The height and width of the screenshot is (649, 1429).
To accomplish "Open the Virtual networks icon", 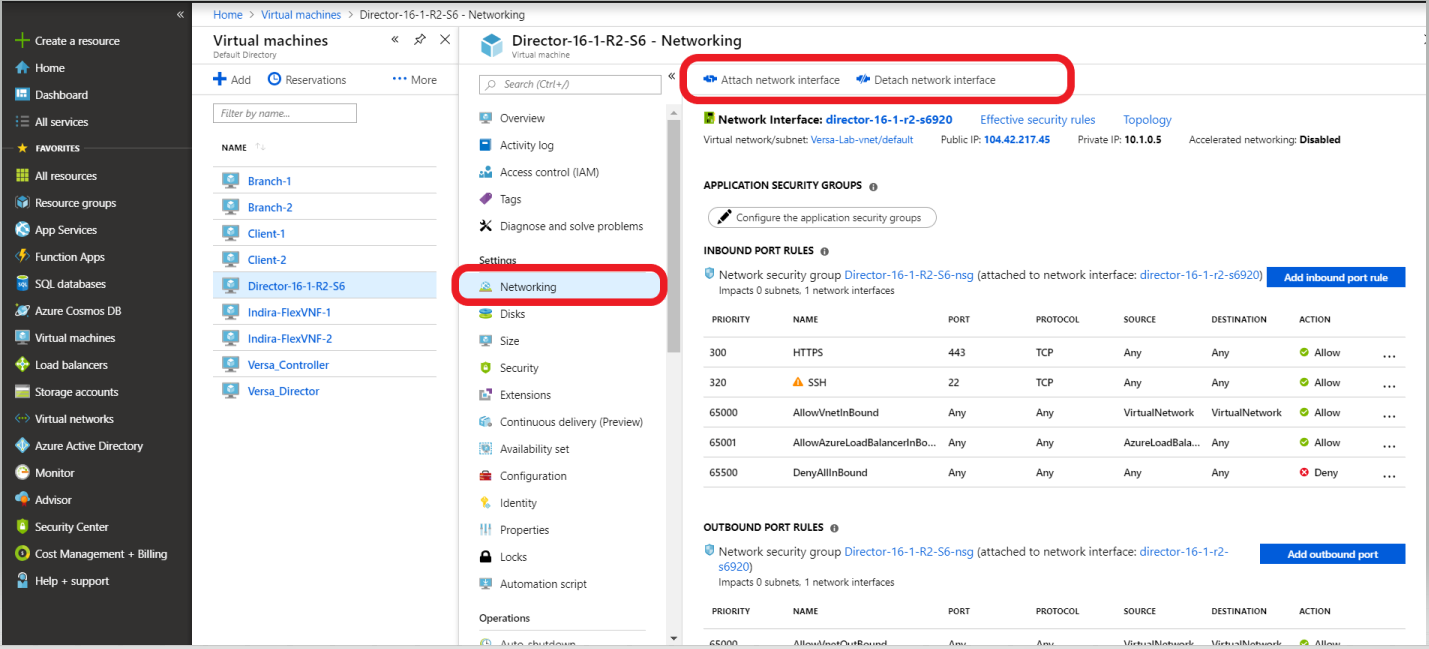I will click(x=22, y=419).
